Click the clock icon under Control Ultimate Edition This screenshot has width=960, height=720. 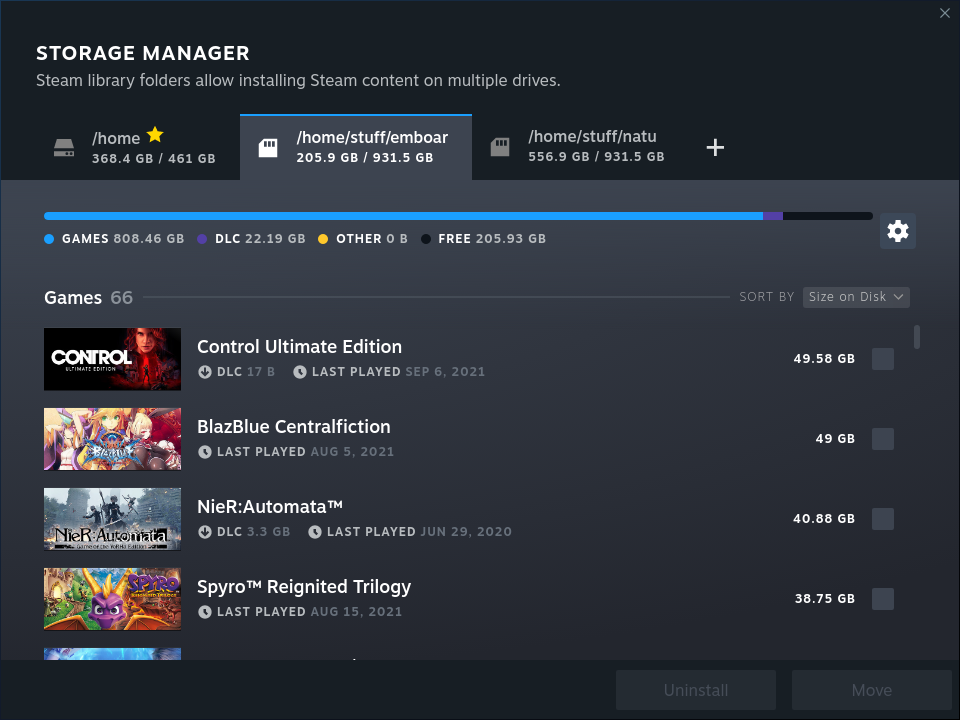(x=299, y=372)
